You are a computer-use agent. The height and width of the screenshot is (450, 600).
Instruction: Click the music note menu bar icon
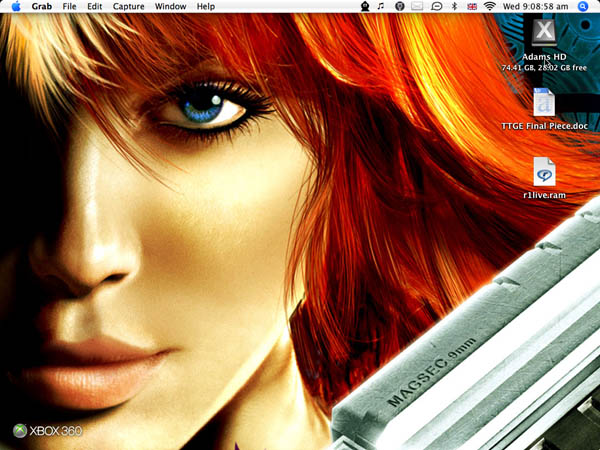[x=381, y=6]
